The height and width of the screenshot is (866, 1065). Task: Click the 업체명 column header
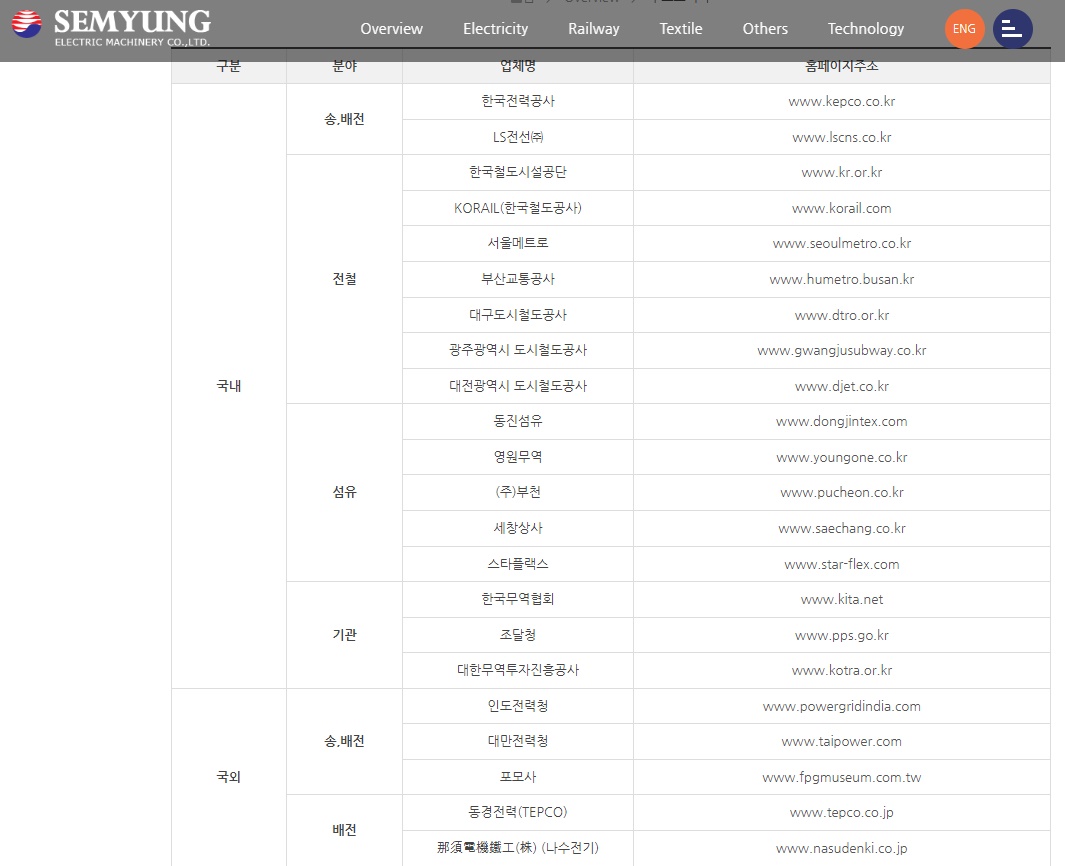point(518,66)
